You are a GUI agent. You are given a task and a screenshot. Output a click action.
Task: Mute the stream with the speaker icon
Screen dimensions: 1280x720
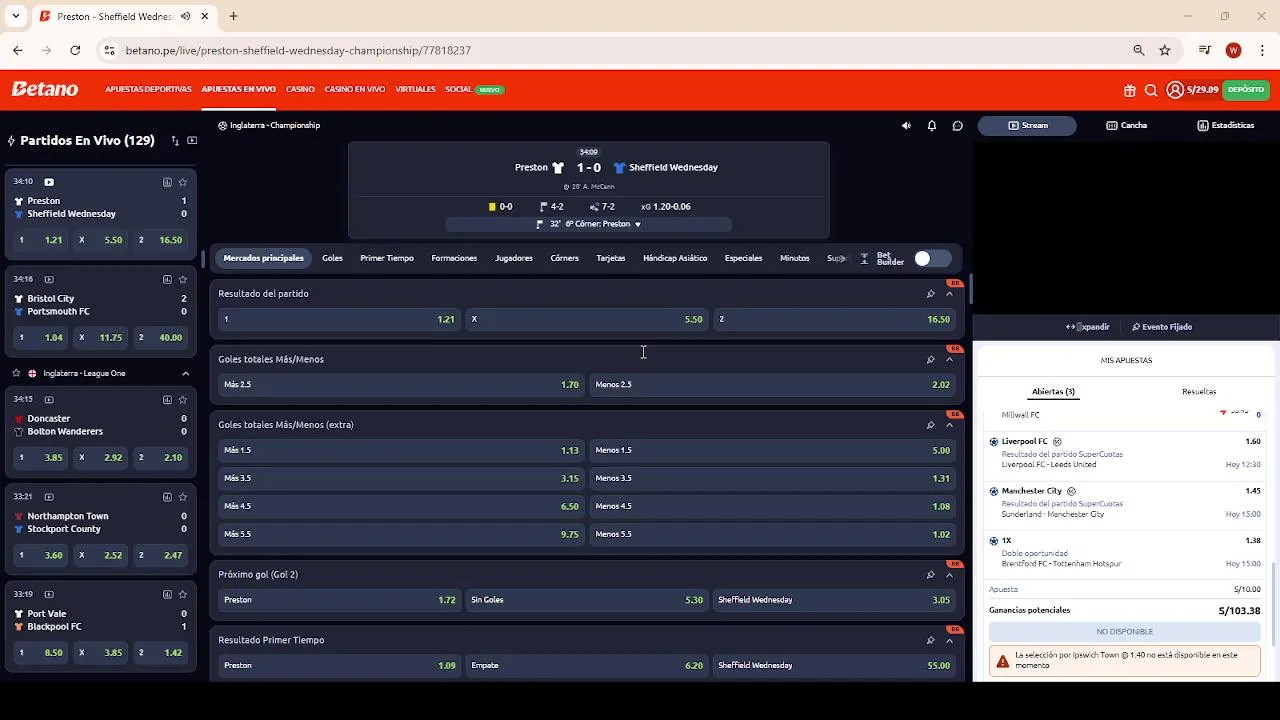[906, 126]
